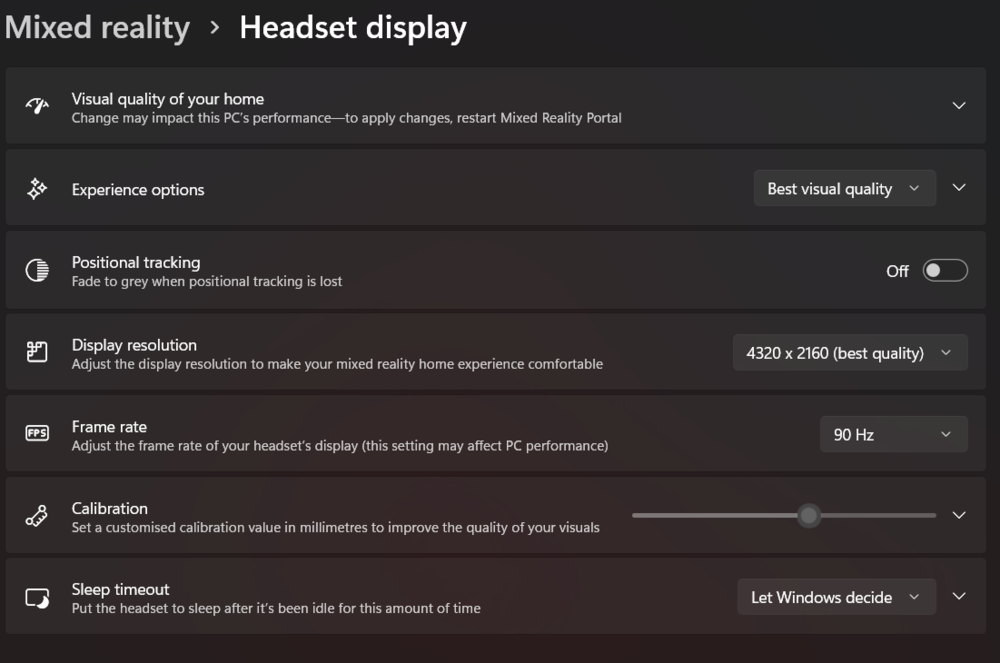This screenshot has width=1000, height=663.
Task: Click the Display resolution icon
Action: [37, 353]
